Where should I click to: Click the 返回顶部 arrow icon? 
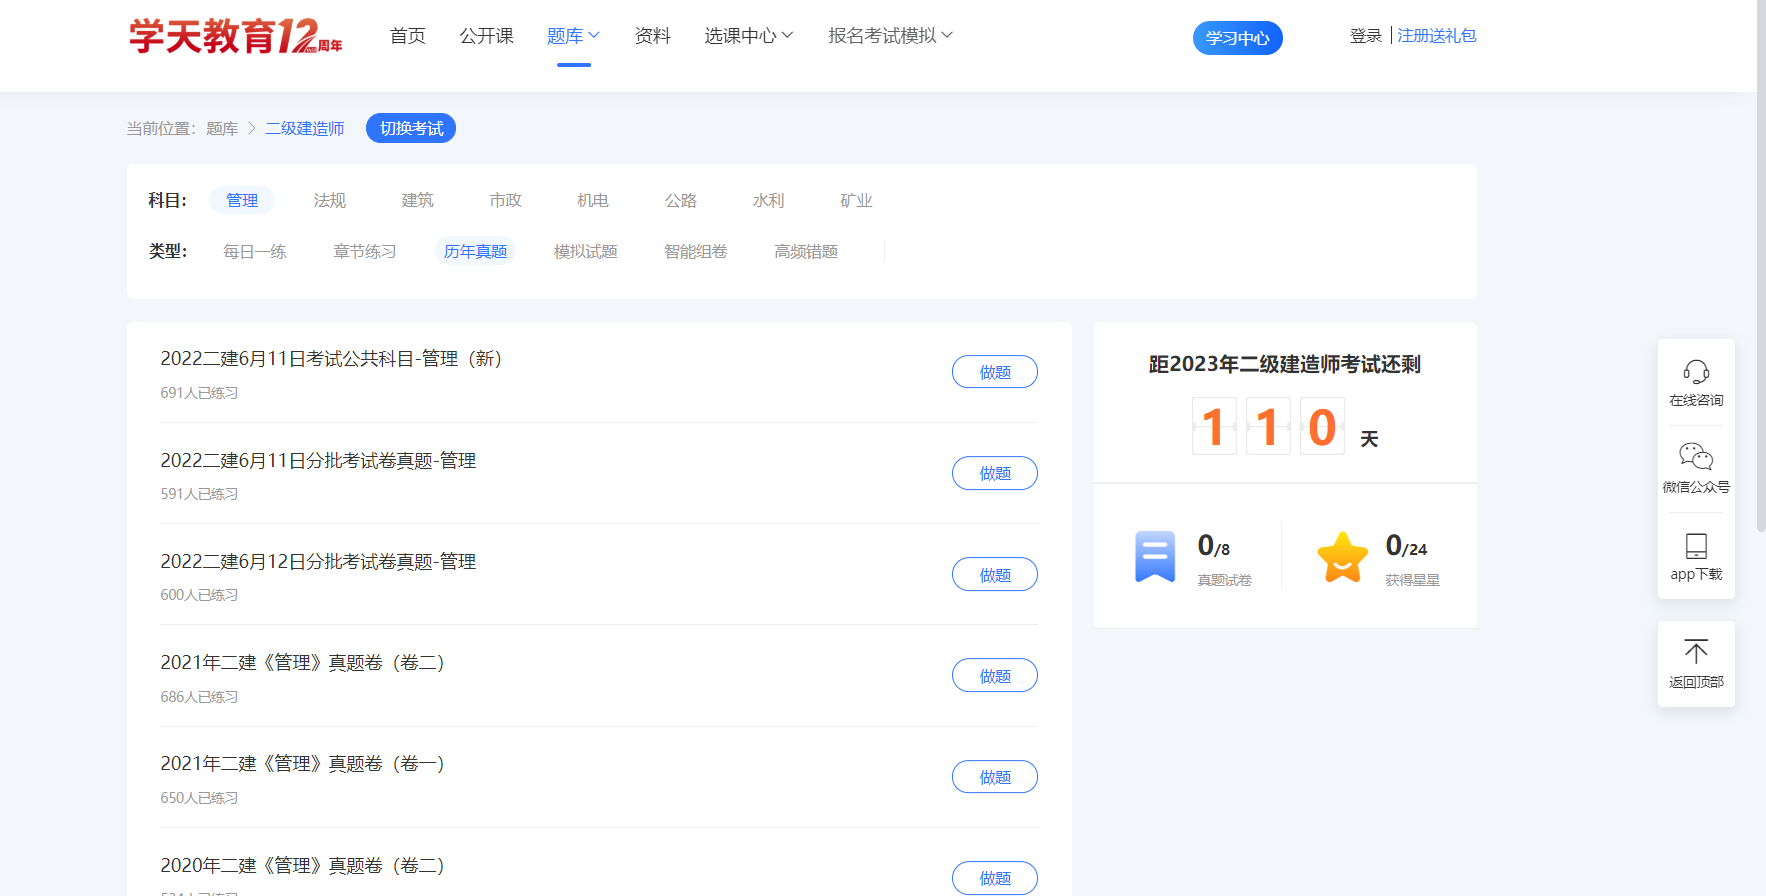[x=1696, y=652]
